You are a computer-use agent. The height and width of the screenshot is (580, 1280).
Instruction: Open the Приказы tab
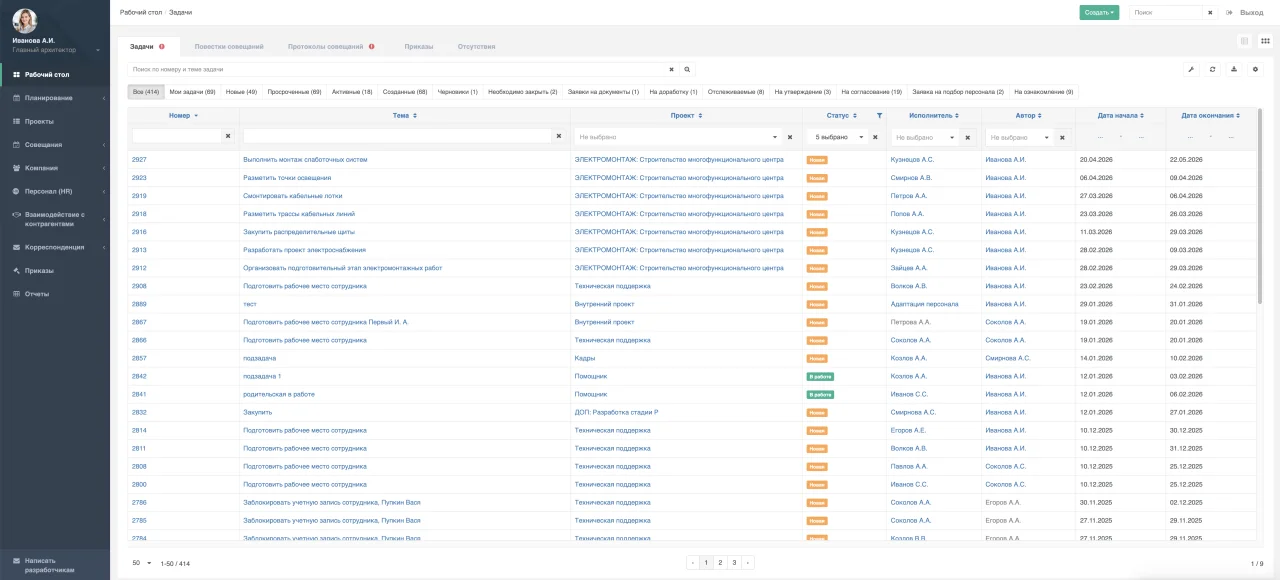pos(419,47)
